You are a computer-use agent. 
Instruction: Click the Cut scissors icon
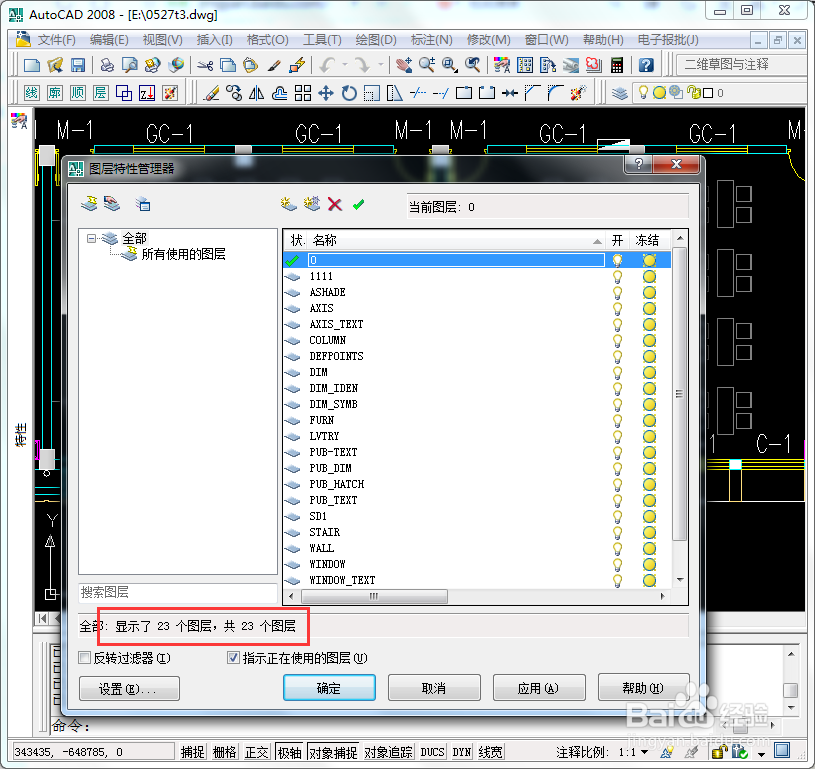205,65
